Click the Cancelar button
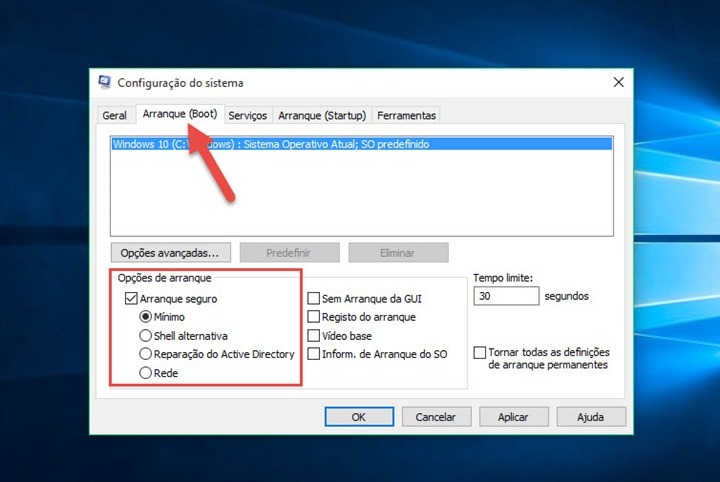The height and width of the screenshot is (482, 720). pos(436,417)
